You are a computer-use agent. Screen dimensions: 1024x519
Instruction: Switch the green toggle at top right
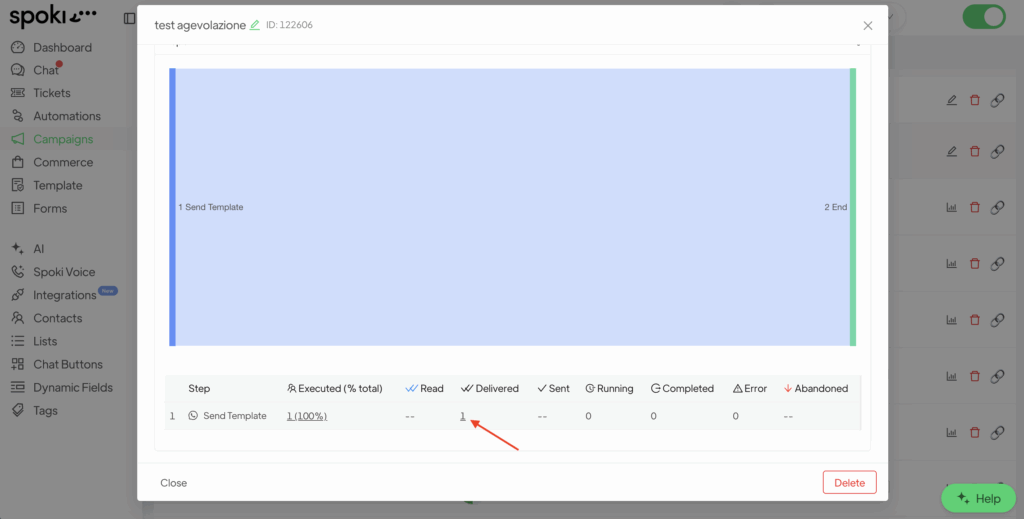pyautogui.click(x=983, y=17)
